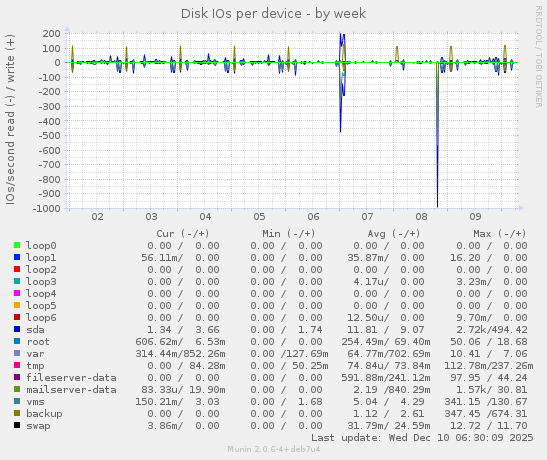Click the pink tmp legend swatch
Image resolution: width=547 pixels, height=460 pixels.
(17, 365)
